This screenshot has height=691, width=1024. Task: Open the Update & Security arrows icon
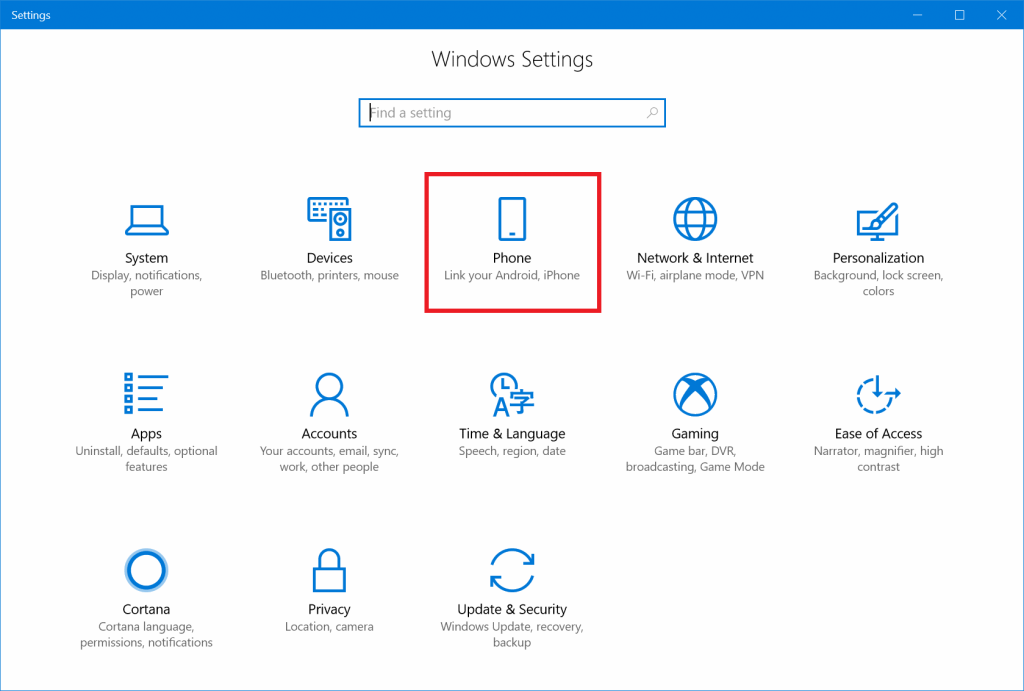coord(512,570)
